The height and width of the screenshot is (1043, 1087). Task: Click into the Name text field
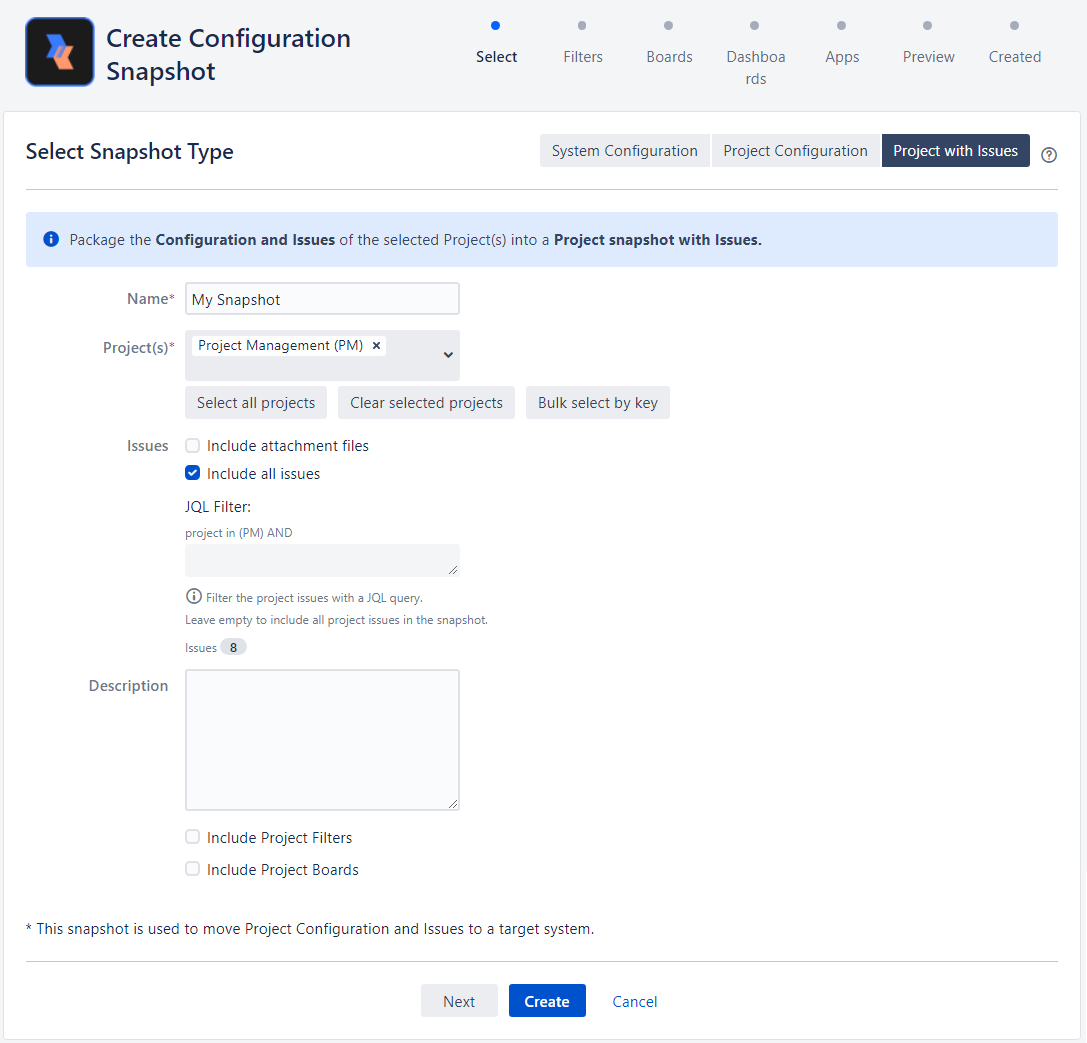[x=322, y=299]
